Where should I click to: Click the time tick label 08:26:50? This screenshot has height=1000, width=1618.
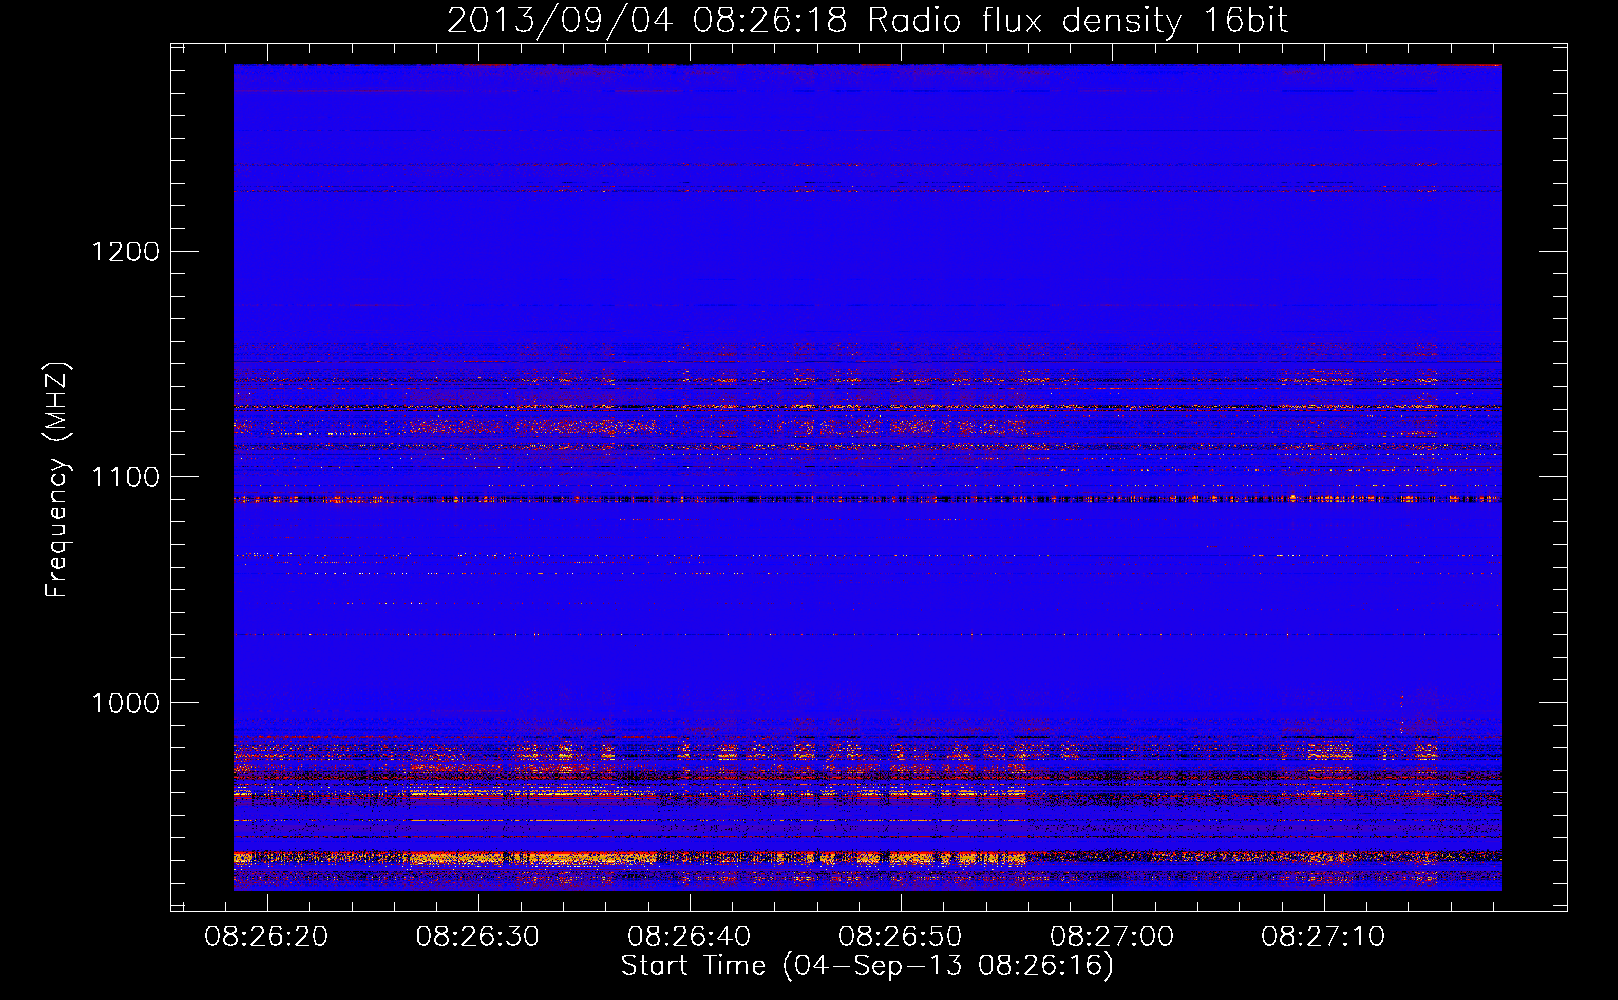pos(900,937)
